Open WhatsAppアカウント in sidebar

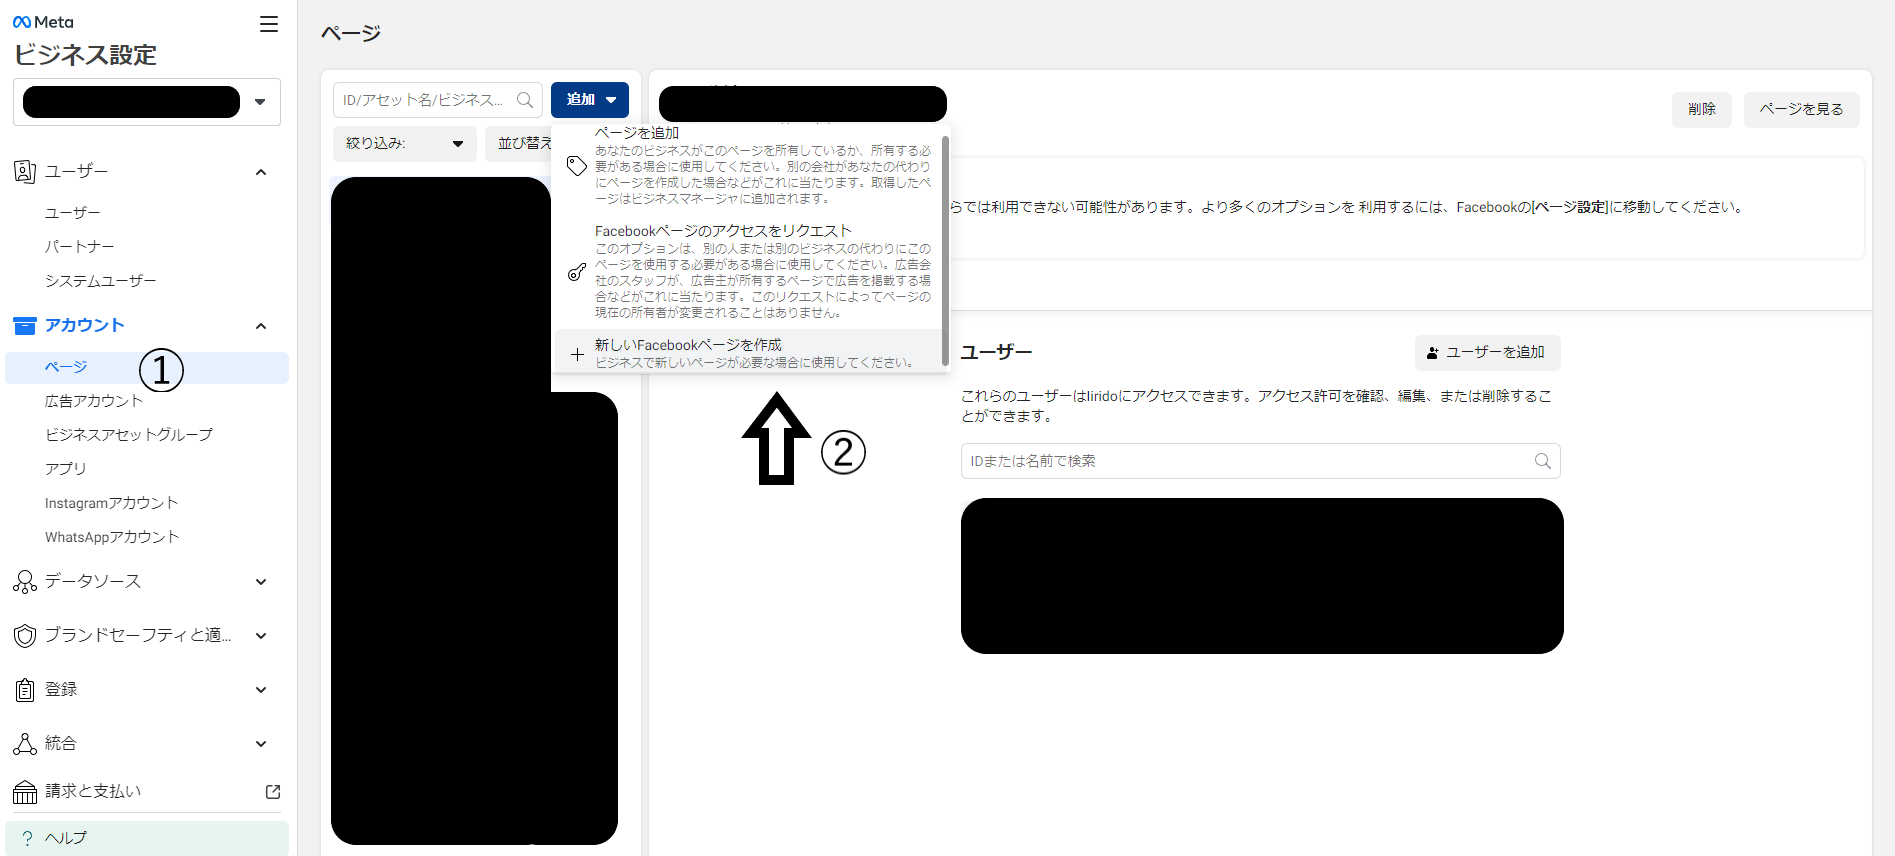pyautogui.click(x=112, y=537)
